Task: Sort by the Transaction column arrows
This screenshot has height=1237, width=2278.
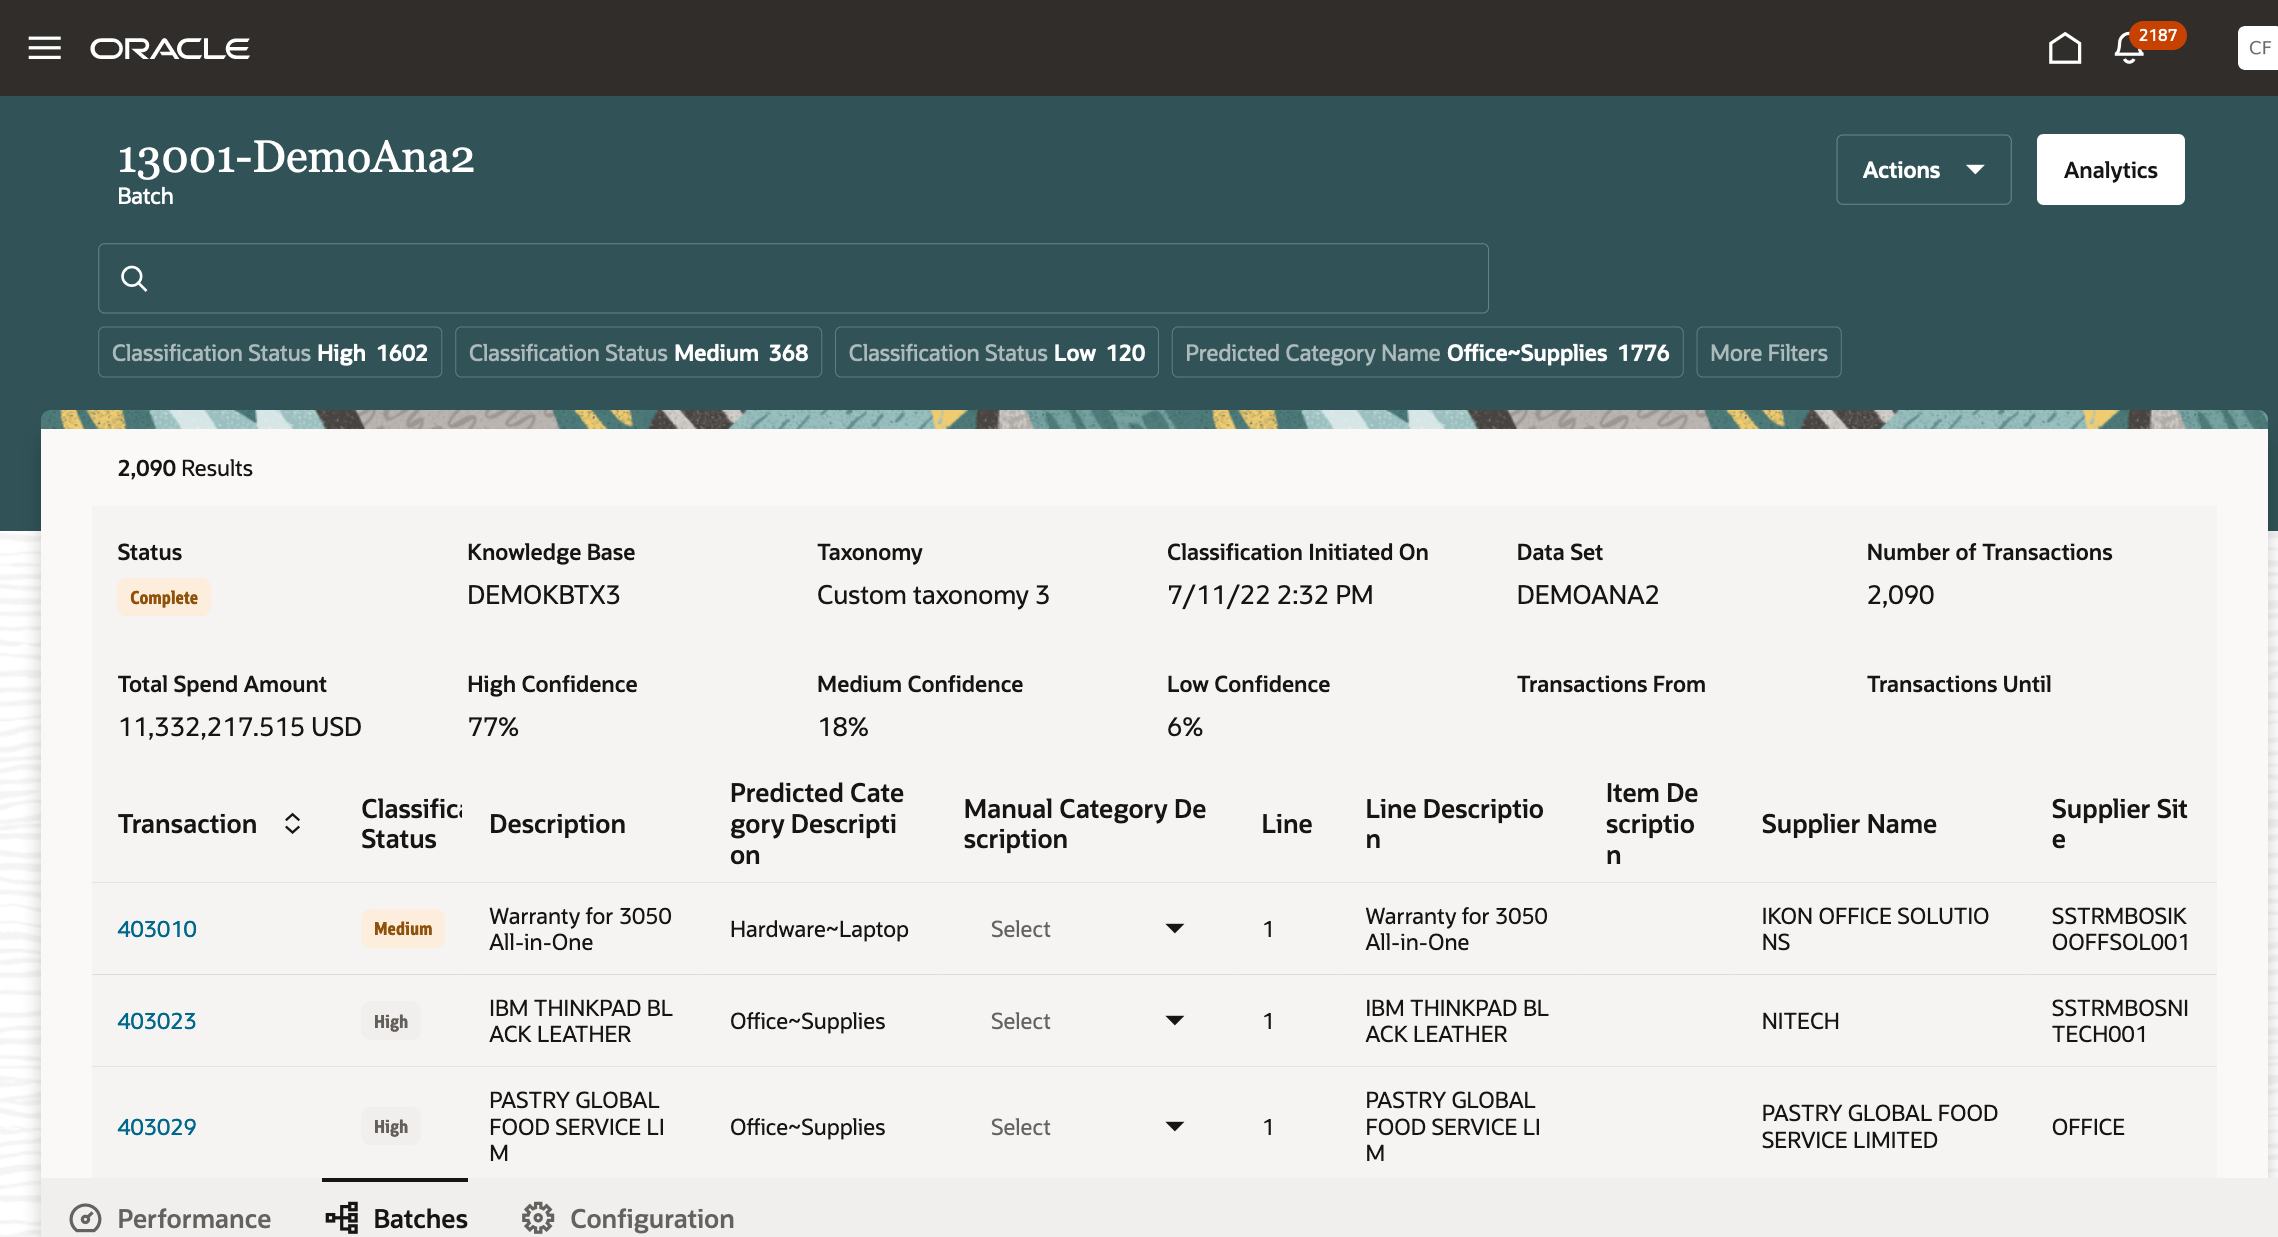Action: point(292,823)
